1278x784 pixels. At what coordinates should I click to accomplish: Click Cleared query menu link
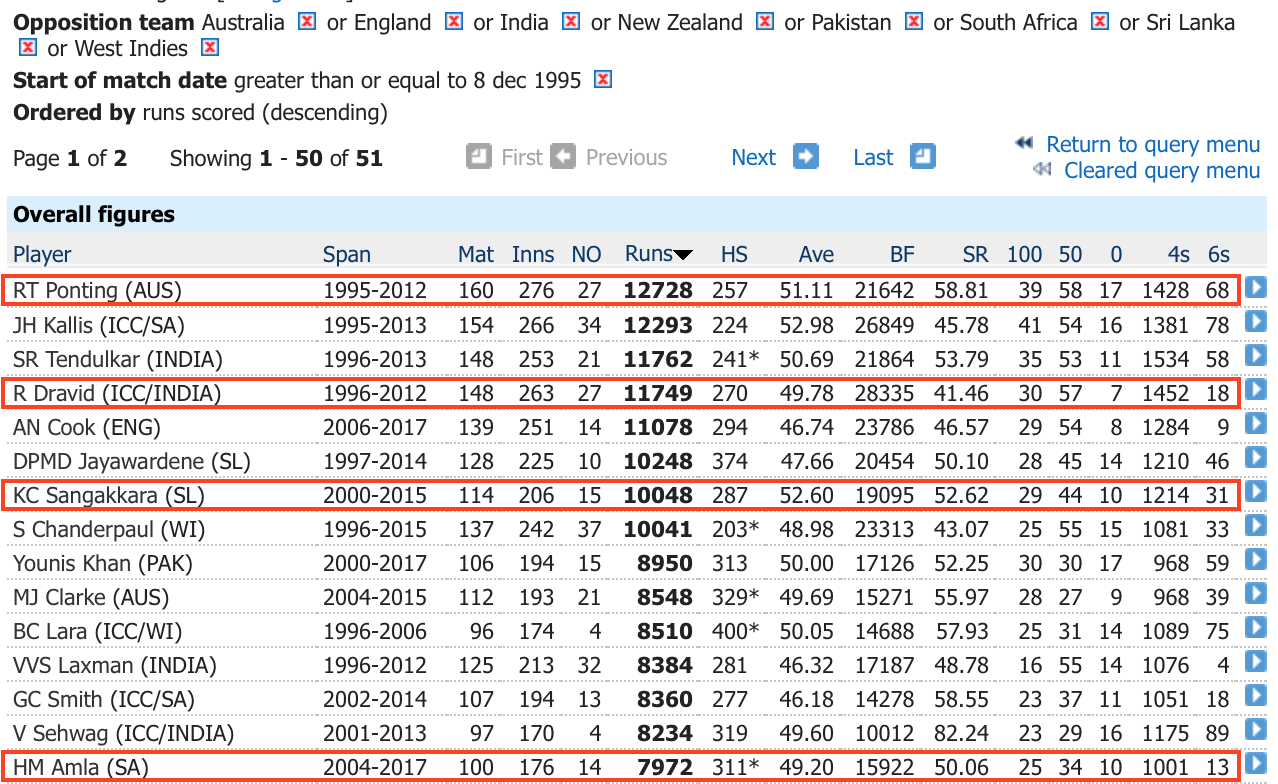click(1162, 170)
